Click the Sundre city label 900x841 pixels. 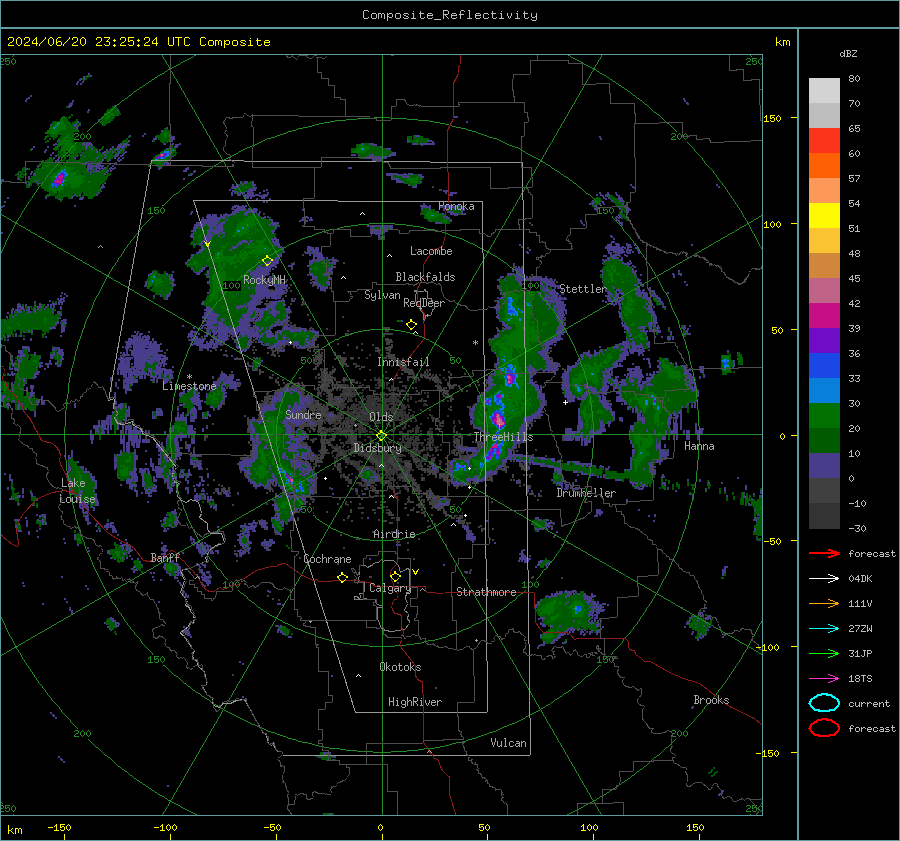click(x=303, y=414)
